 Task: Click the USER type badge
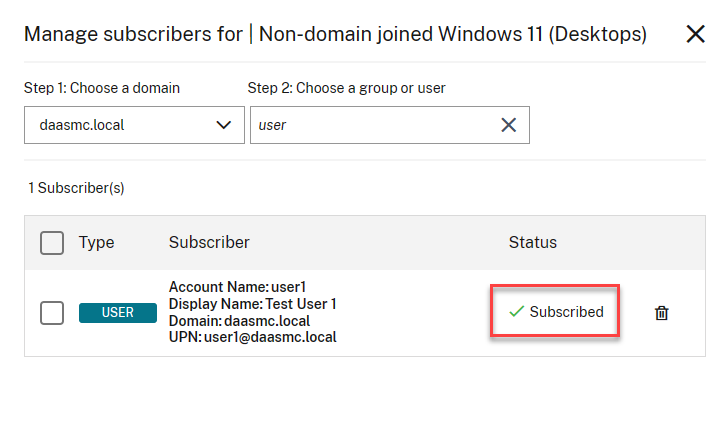(118, 313)
